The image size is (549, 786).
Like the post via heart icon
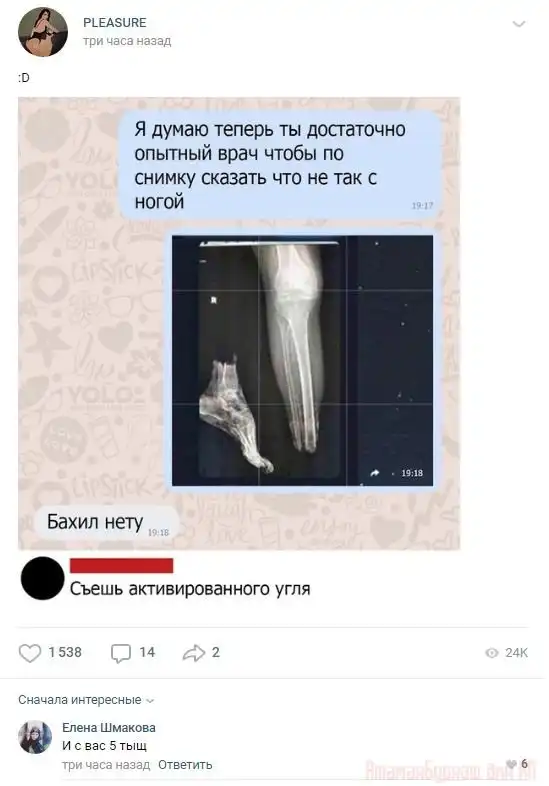tap(30, 653)
